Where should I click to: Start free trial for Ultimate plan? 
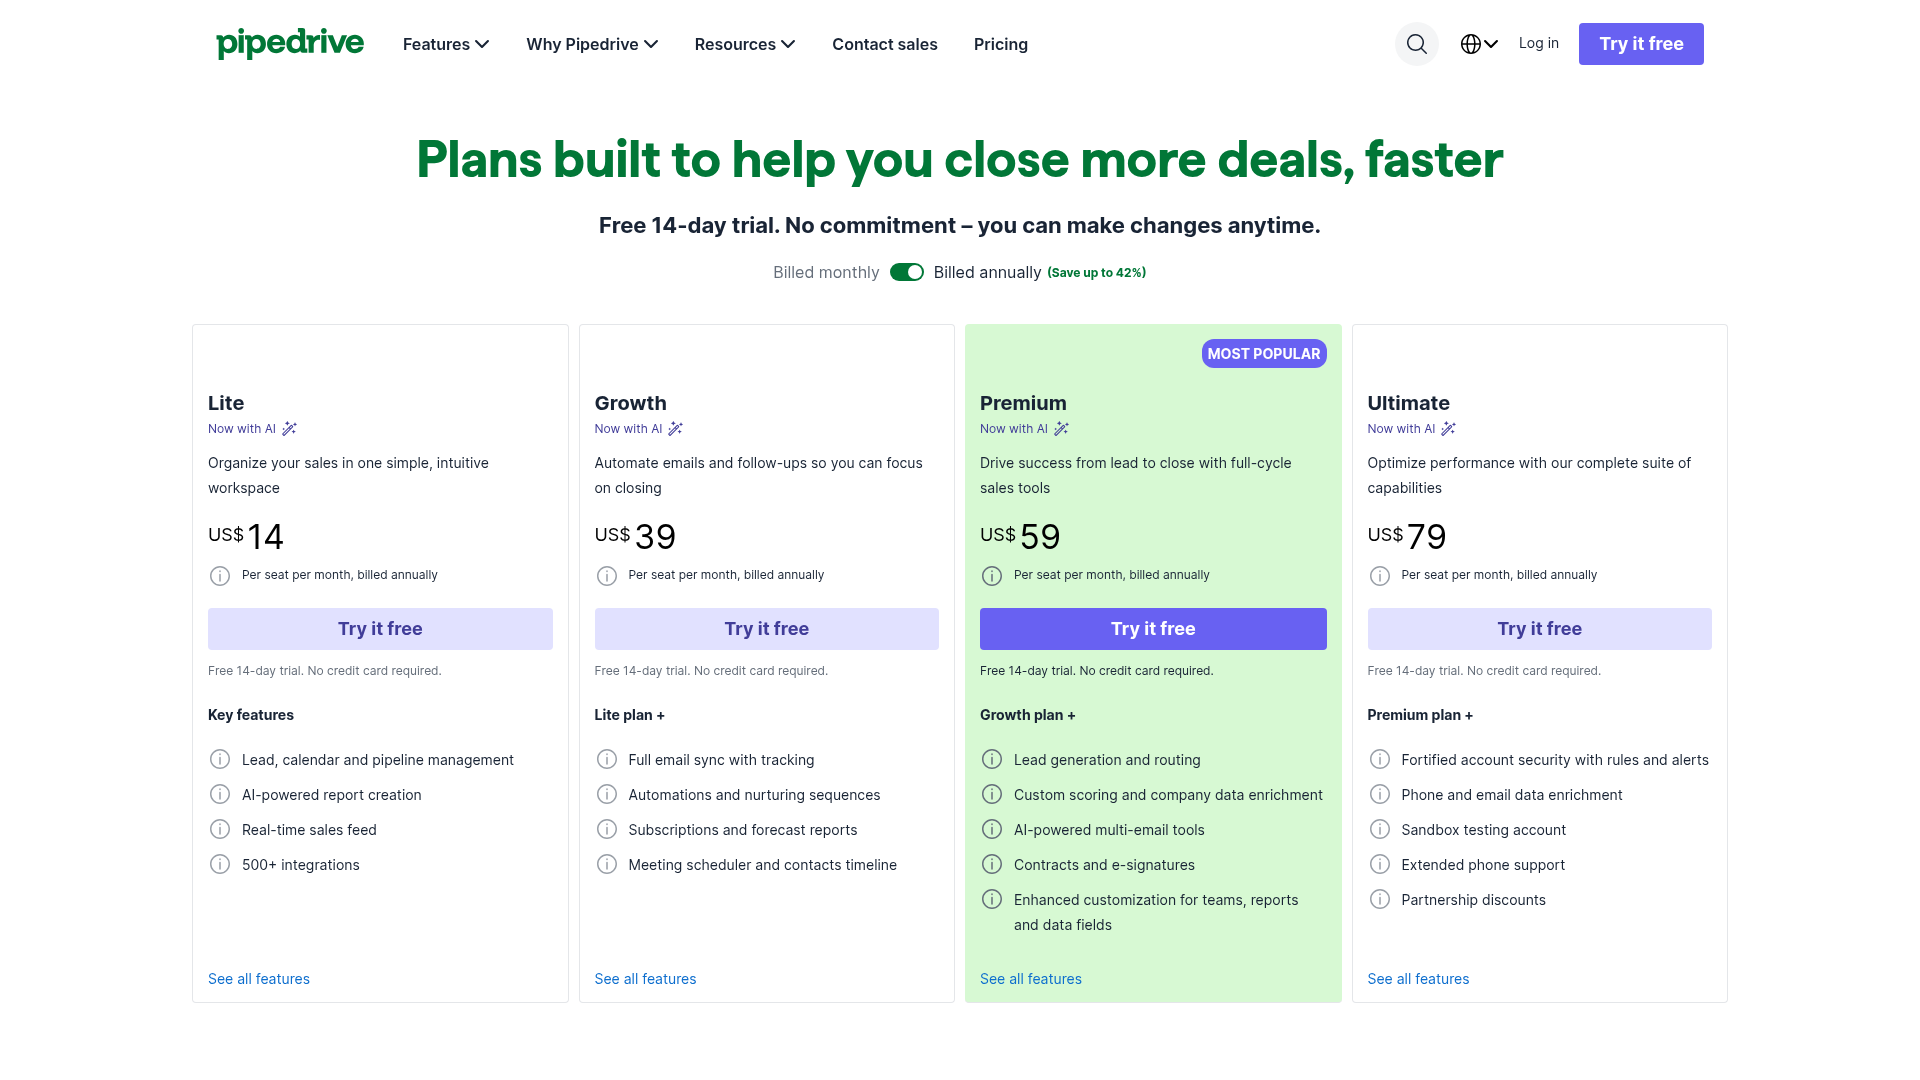point(1540,629)
